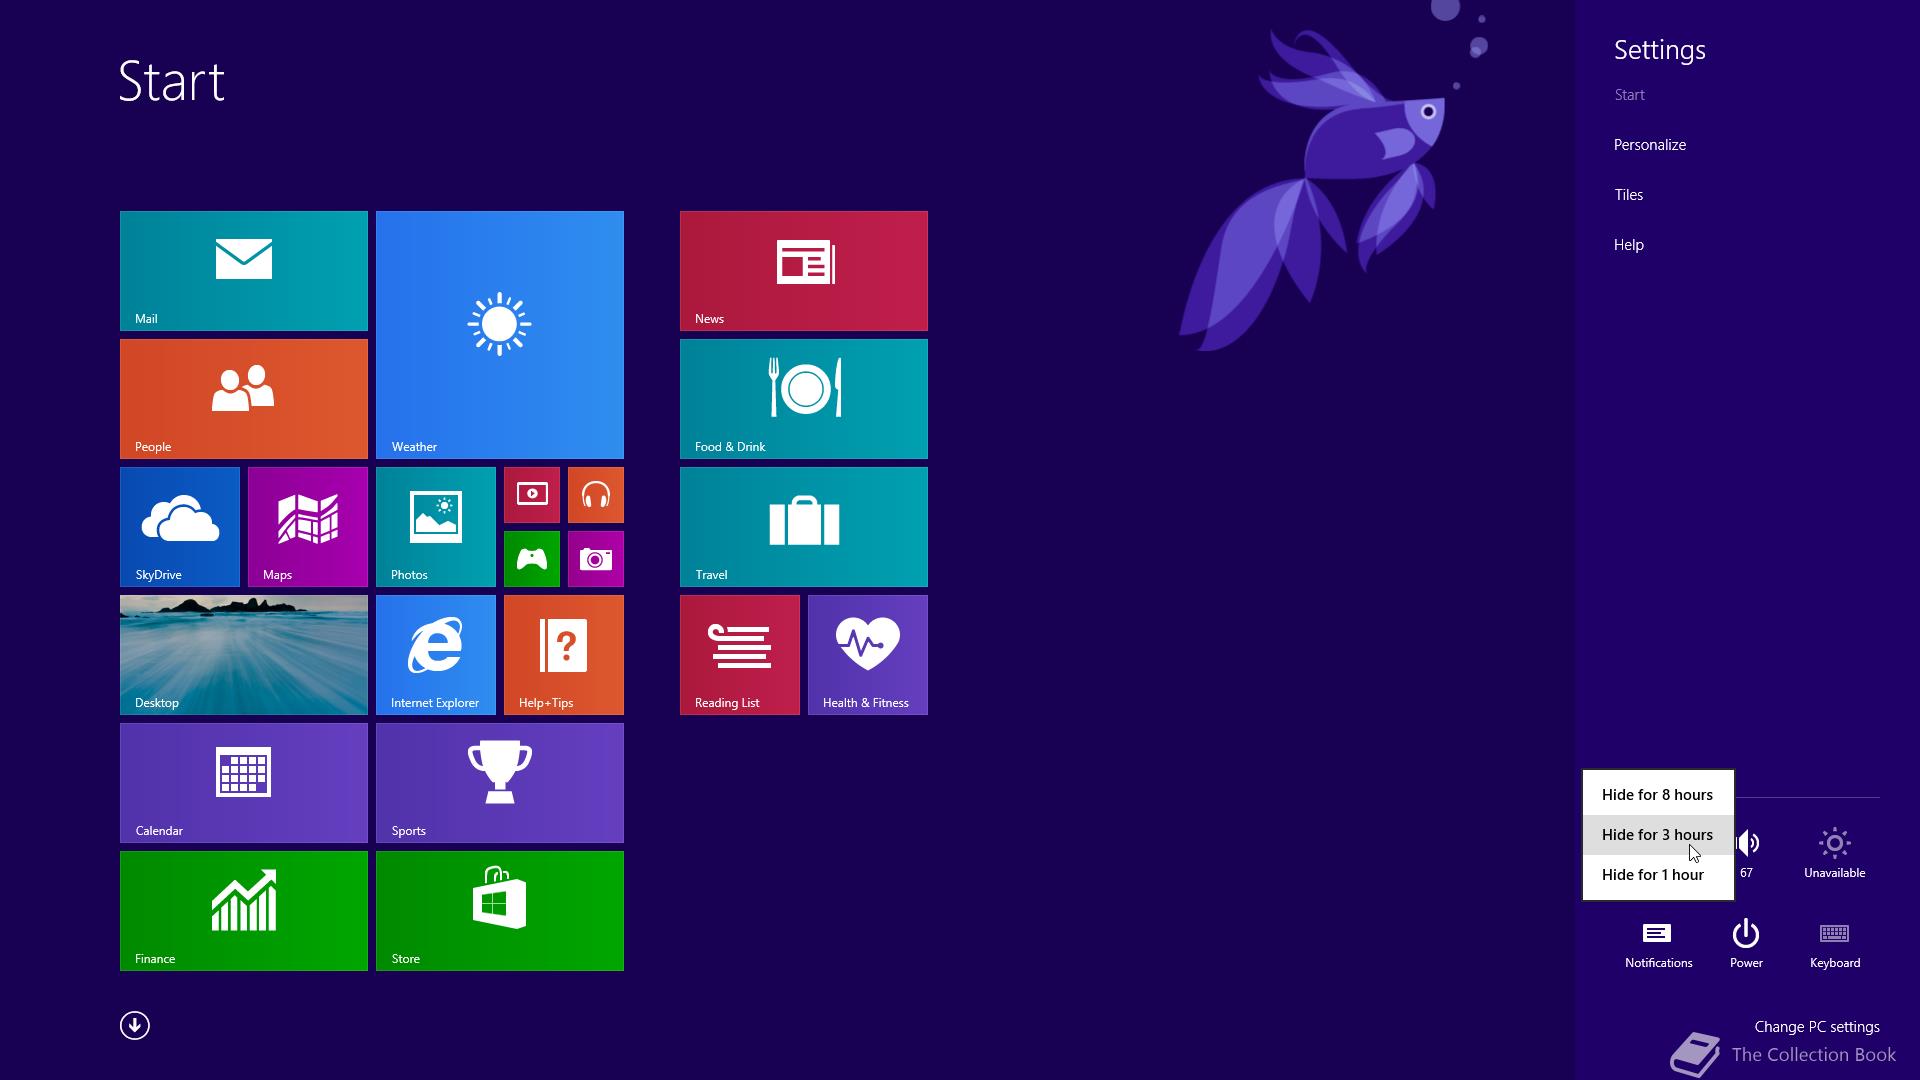Open the Calendar tile

[244, 783]
